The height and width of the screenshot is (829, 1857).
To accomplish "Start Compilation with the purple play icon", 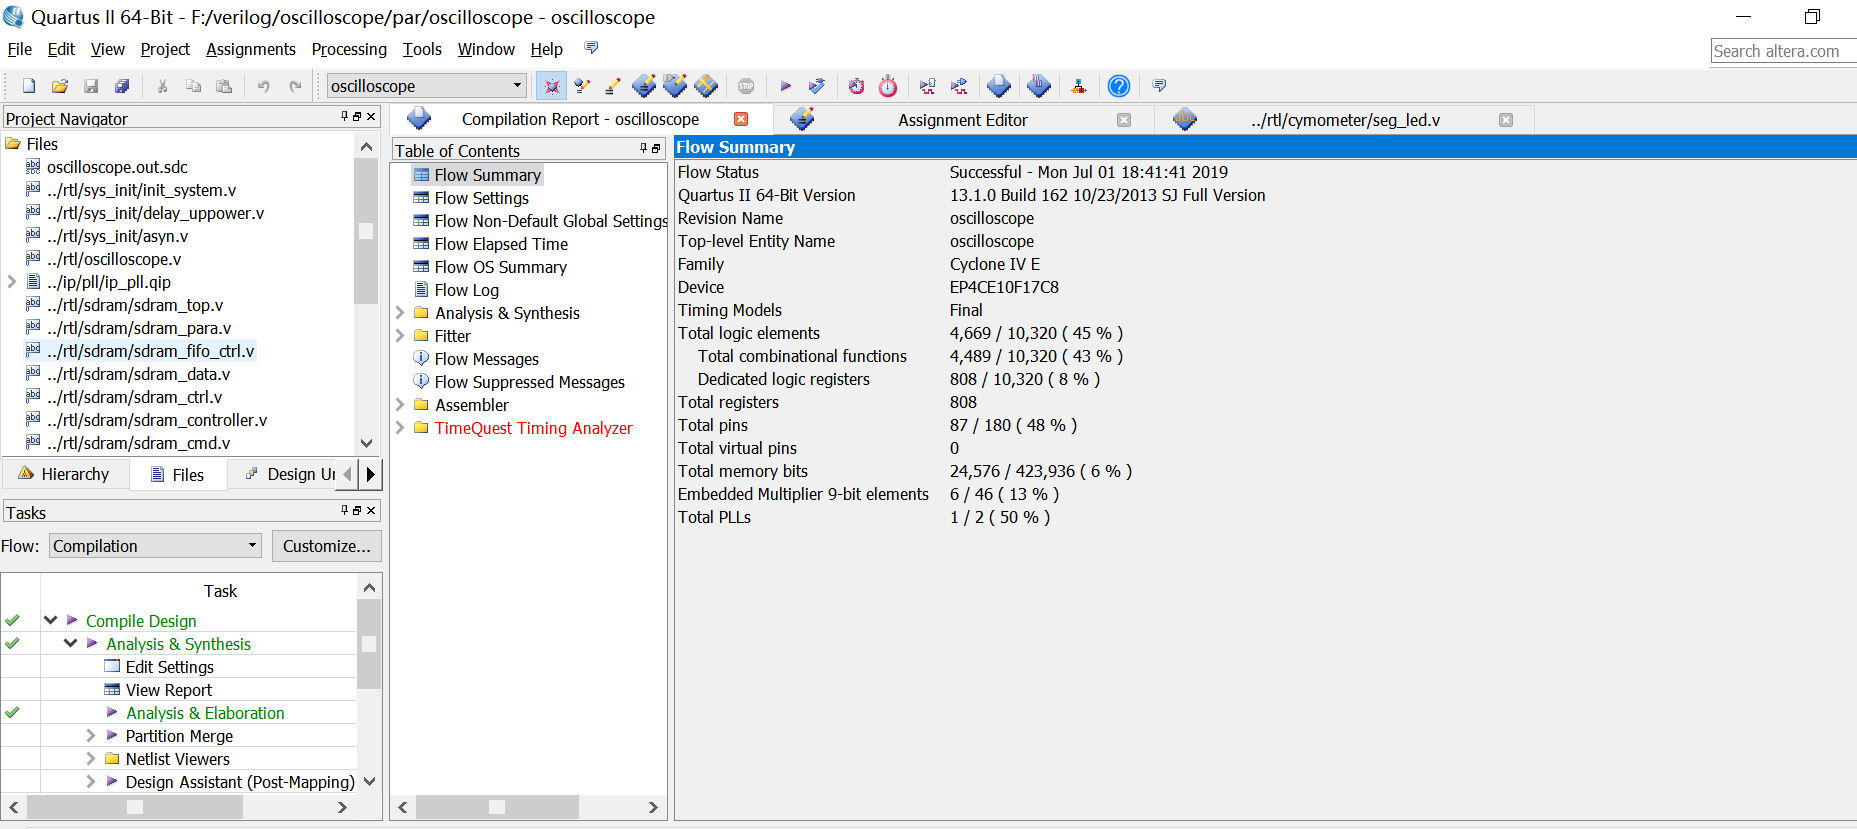I will (786, 86).
